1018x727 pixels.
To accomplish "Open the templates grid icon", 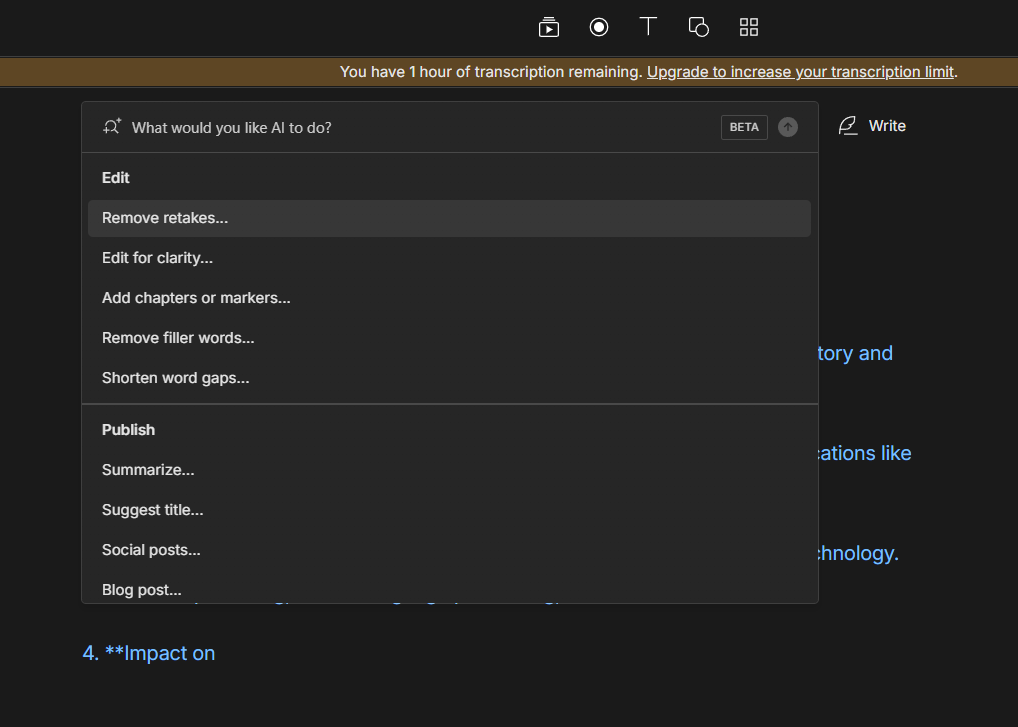I will click(x=748, y=27).
